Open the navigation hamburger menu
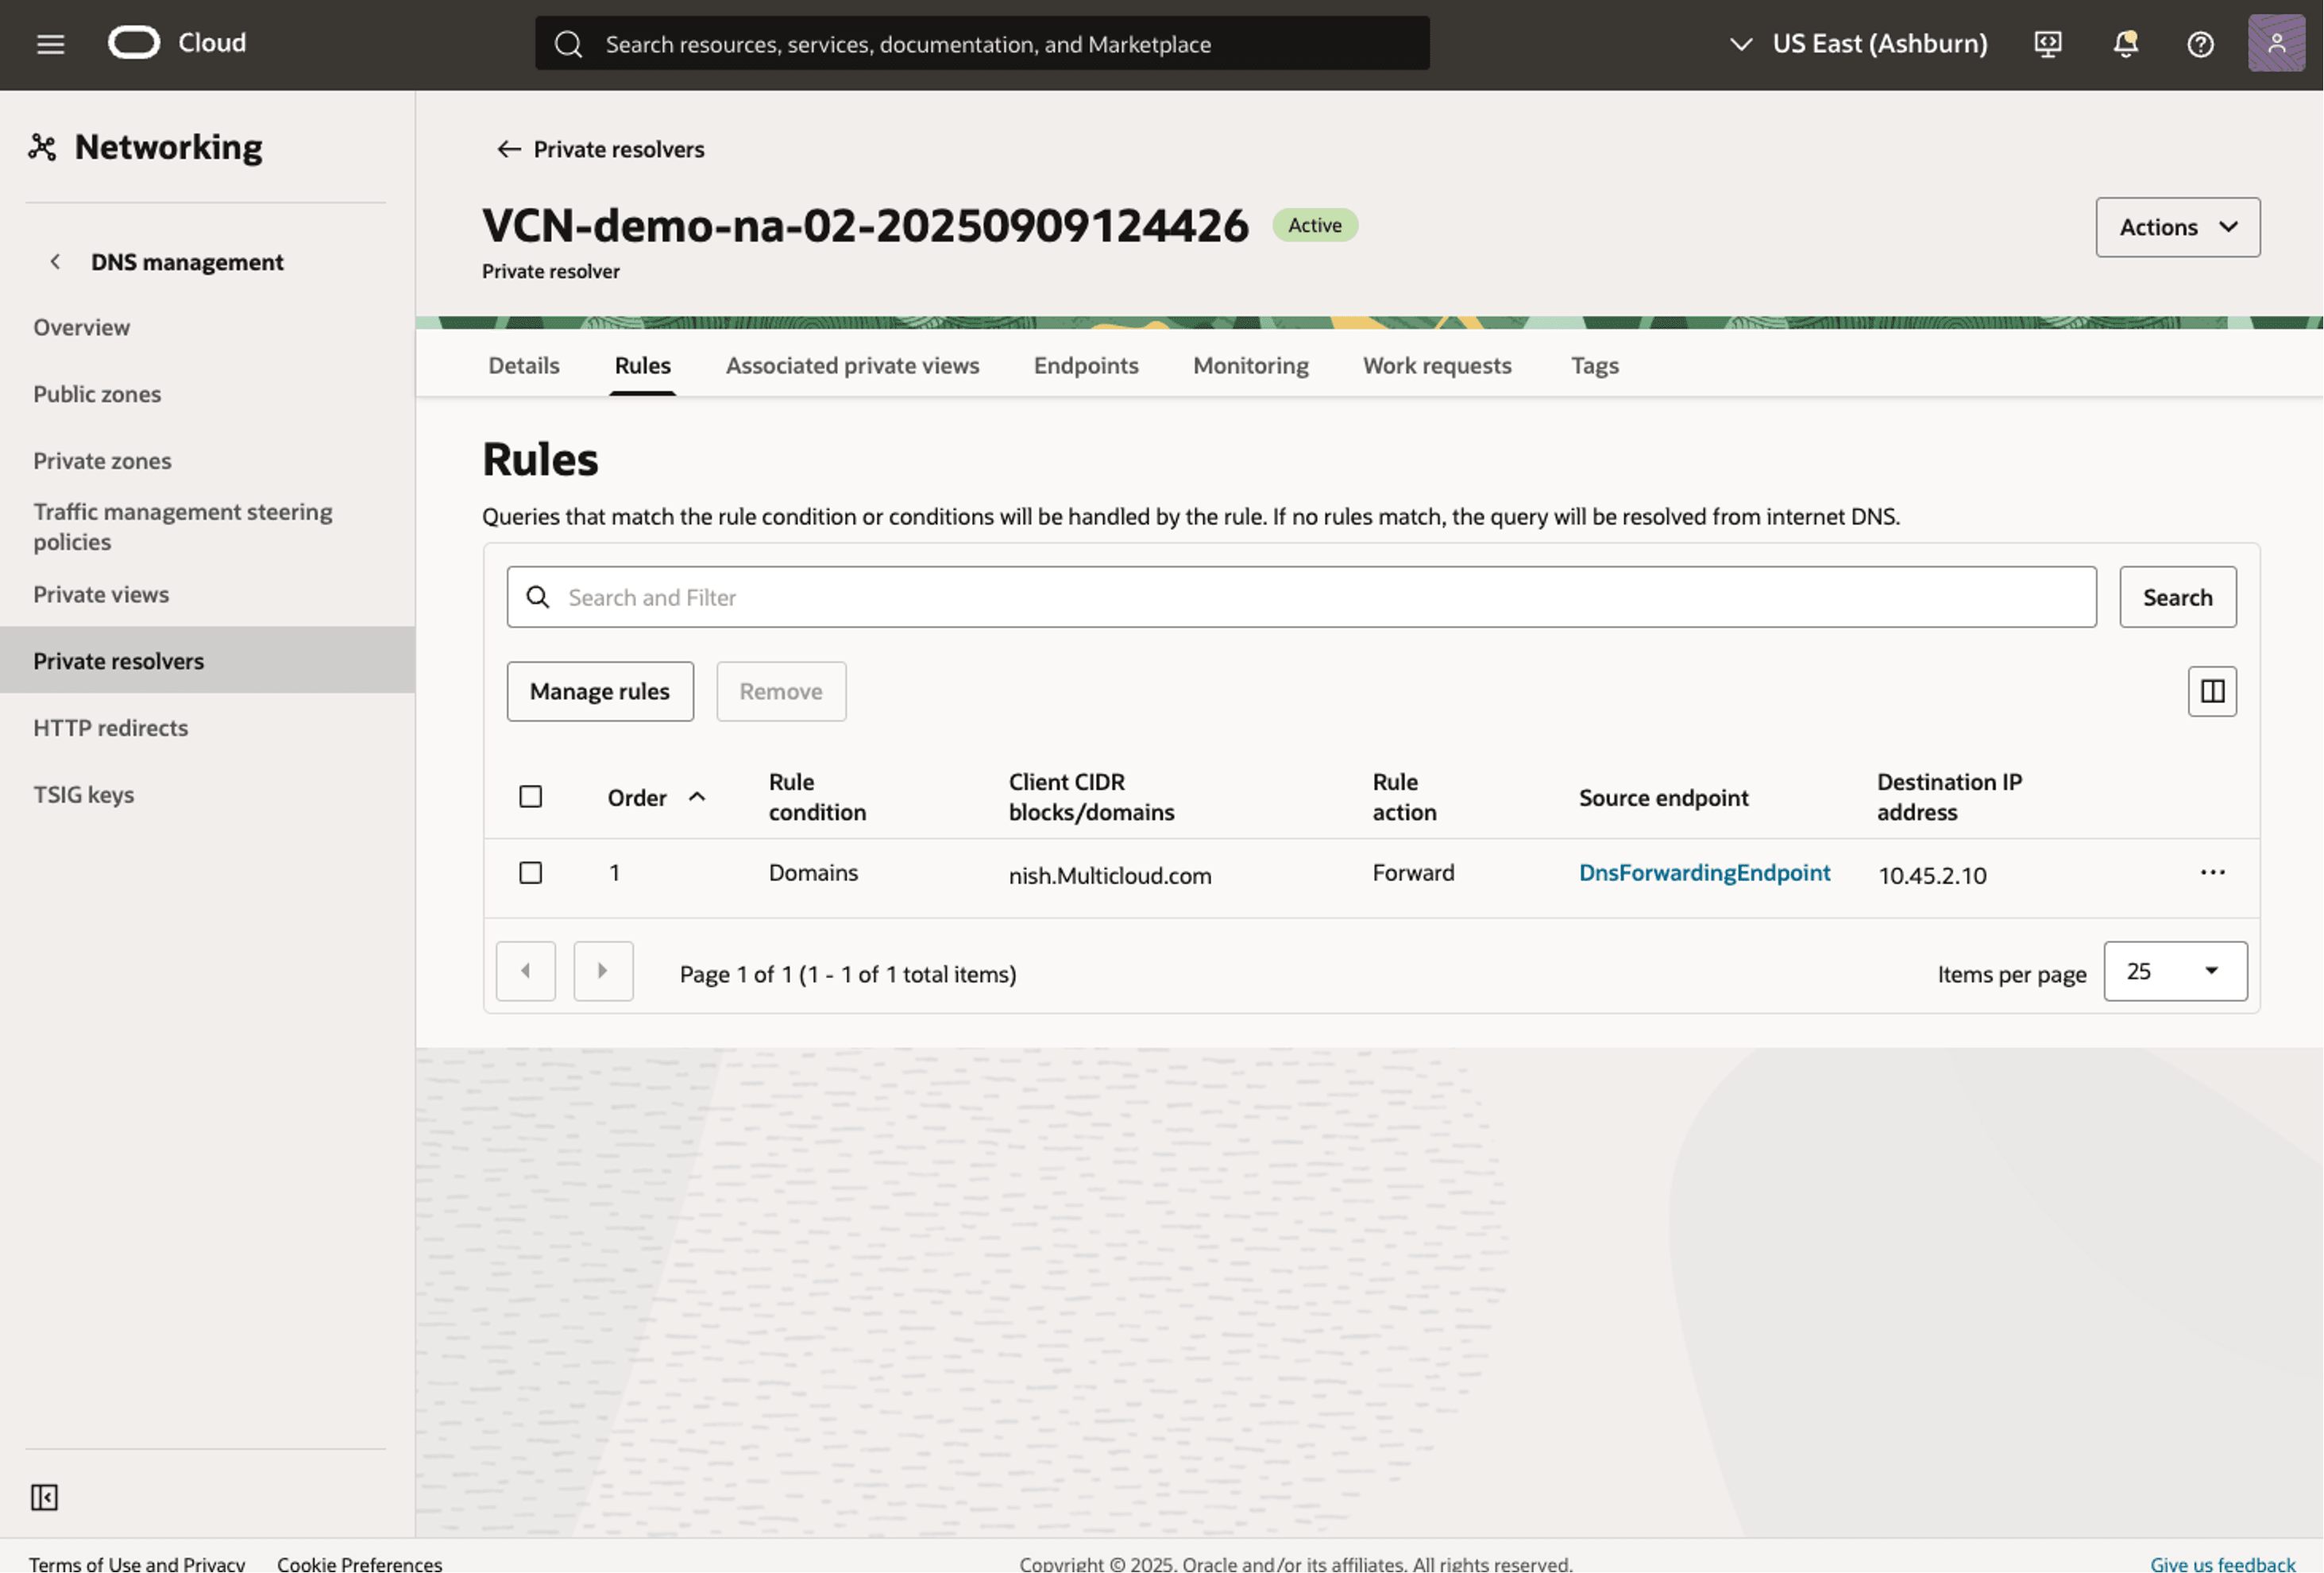Image resolution: width=2324 pixels, height=1573 pixels. tap(49, 43)
